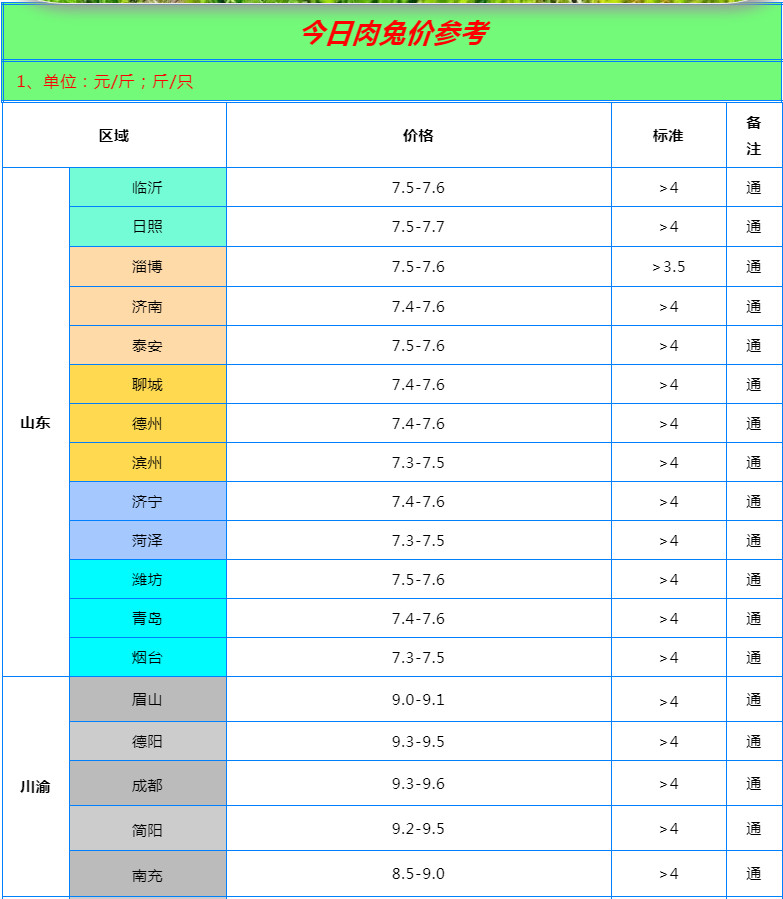Click the 今日肉兔价参考 title banner

(x=393, y=34)
